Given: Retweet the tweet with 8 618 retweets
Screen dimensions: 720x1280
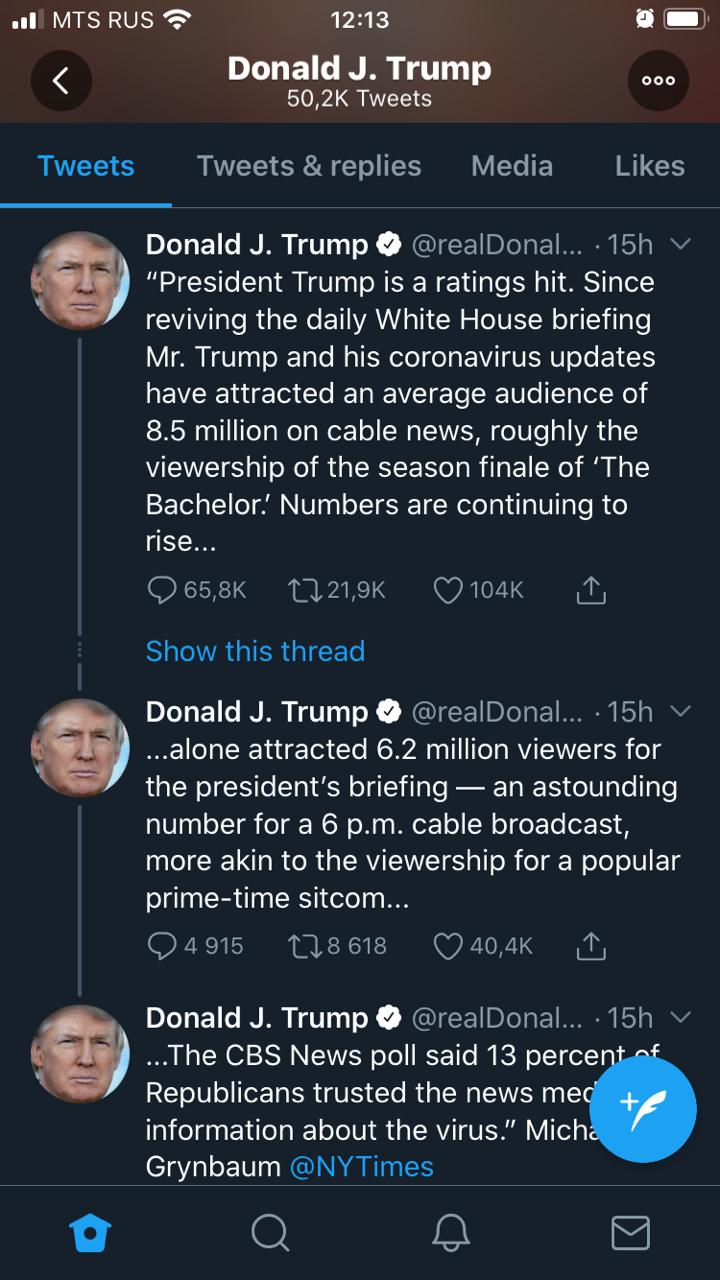Looking at the screenshot, I should 302,945.
